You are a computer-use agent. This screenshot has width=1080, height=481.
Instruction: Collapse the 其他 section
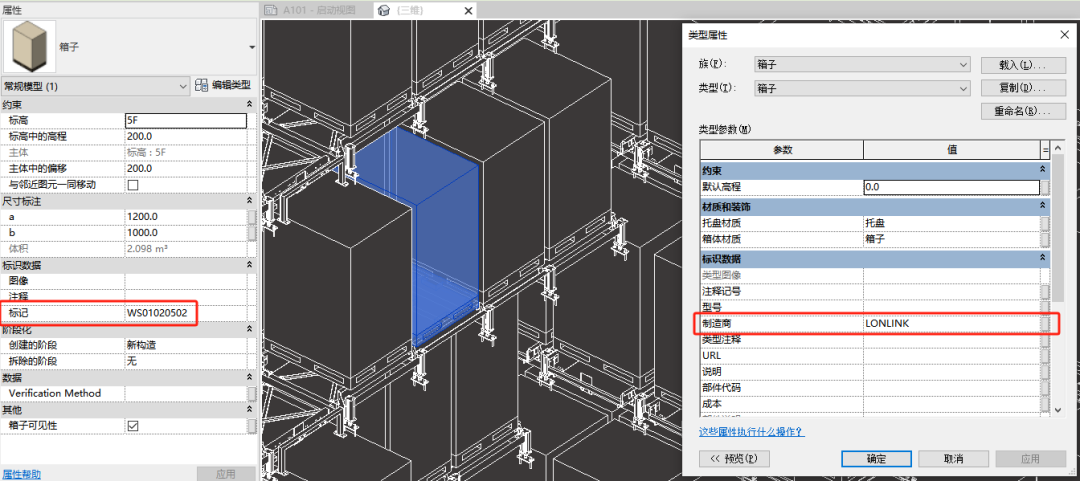[x=250, y=409]
